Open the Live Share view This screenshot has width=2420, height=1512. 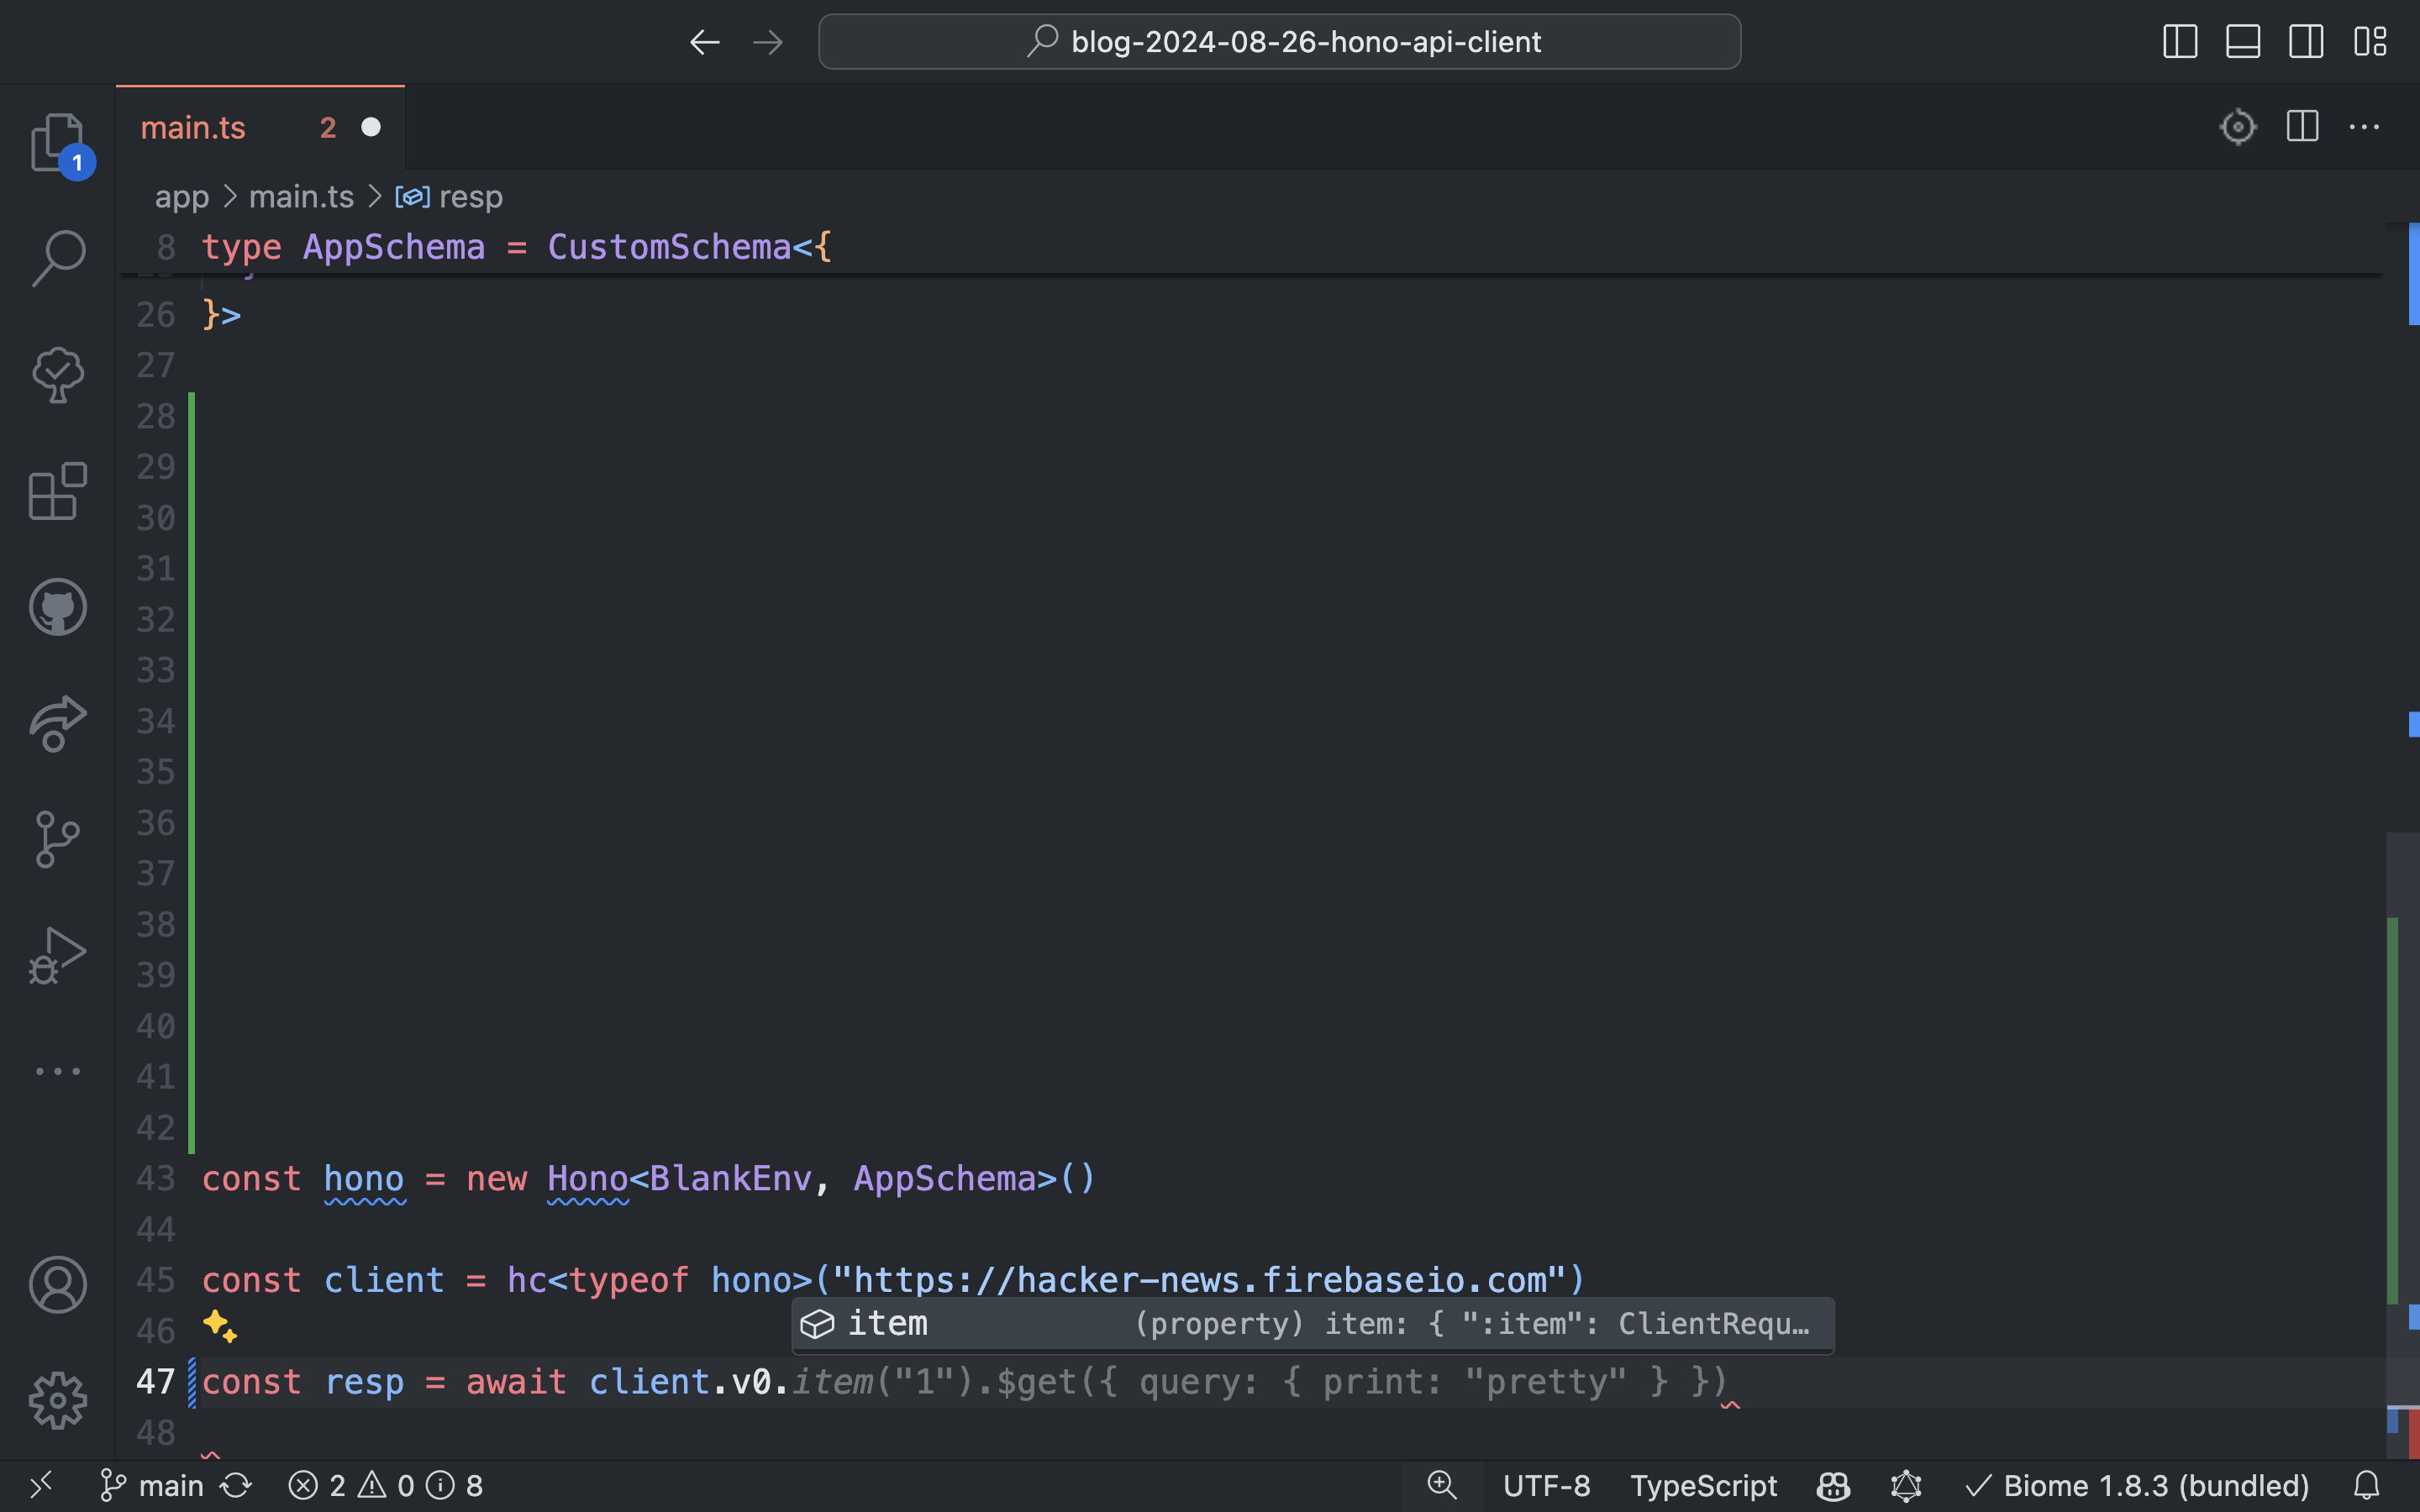click(58, 723)
